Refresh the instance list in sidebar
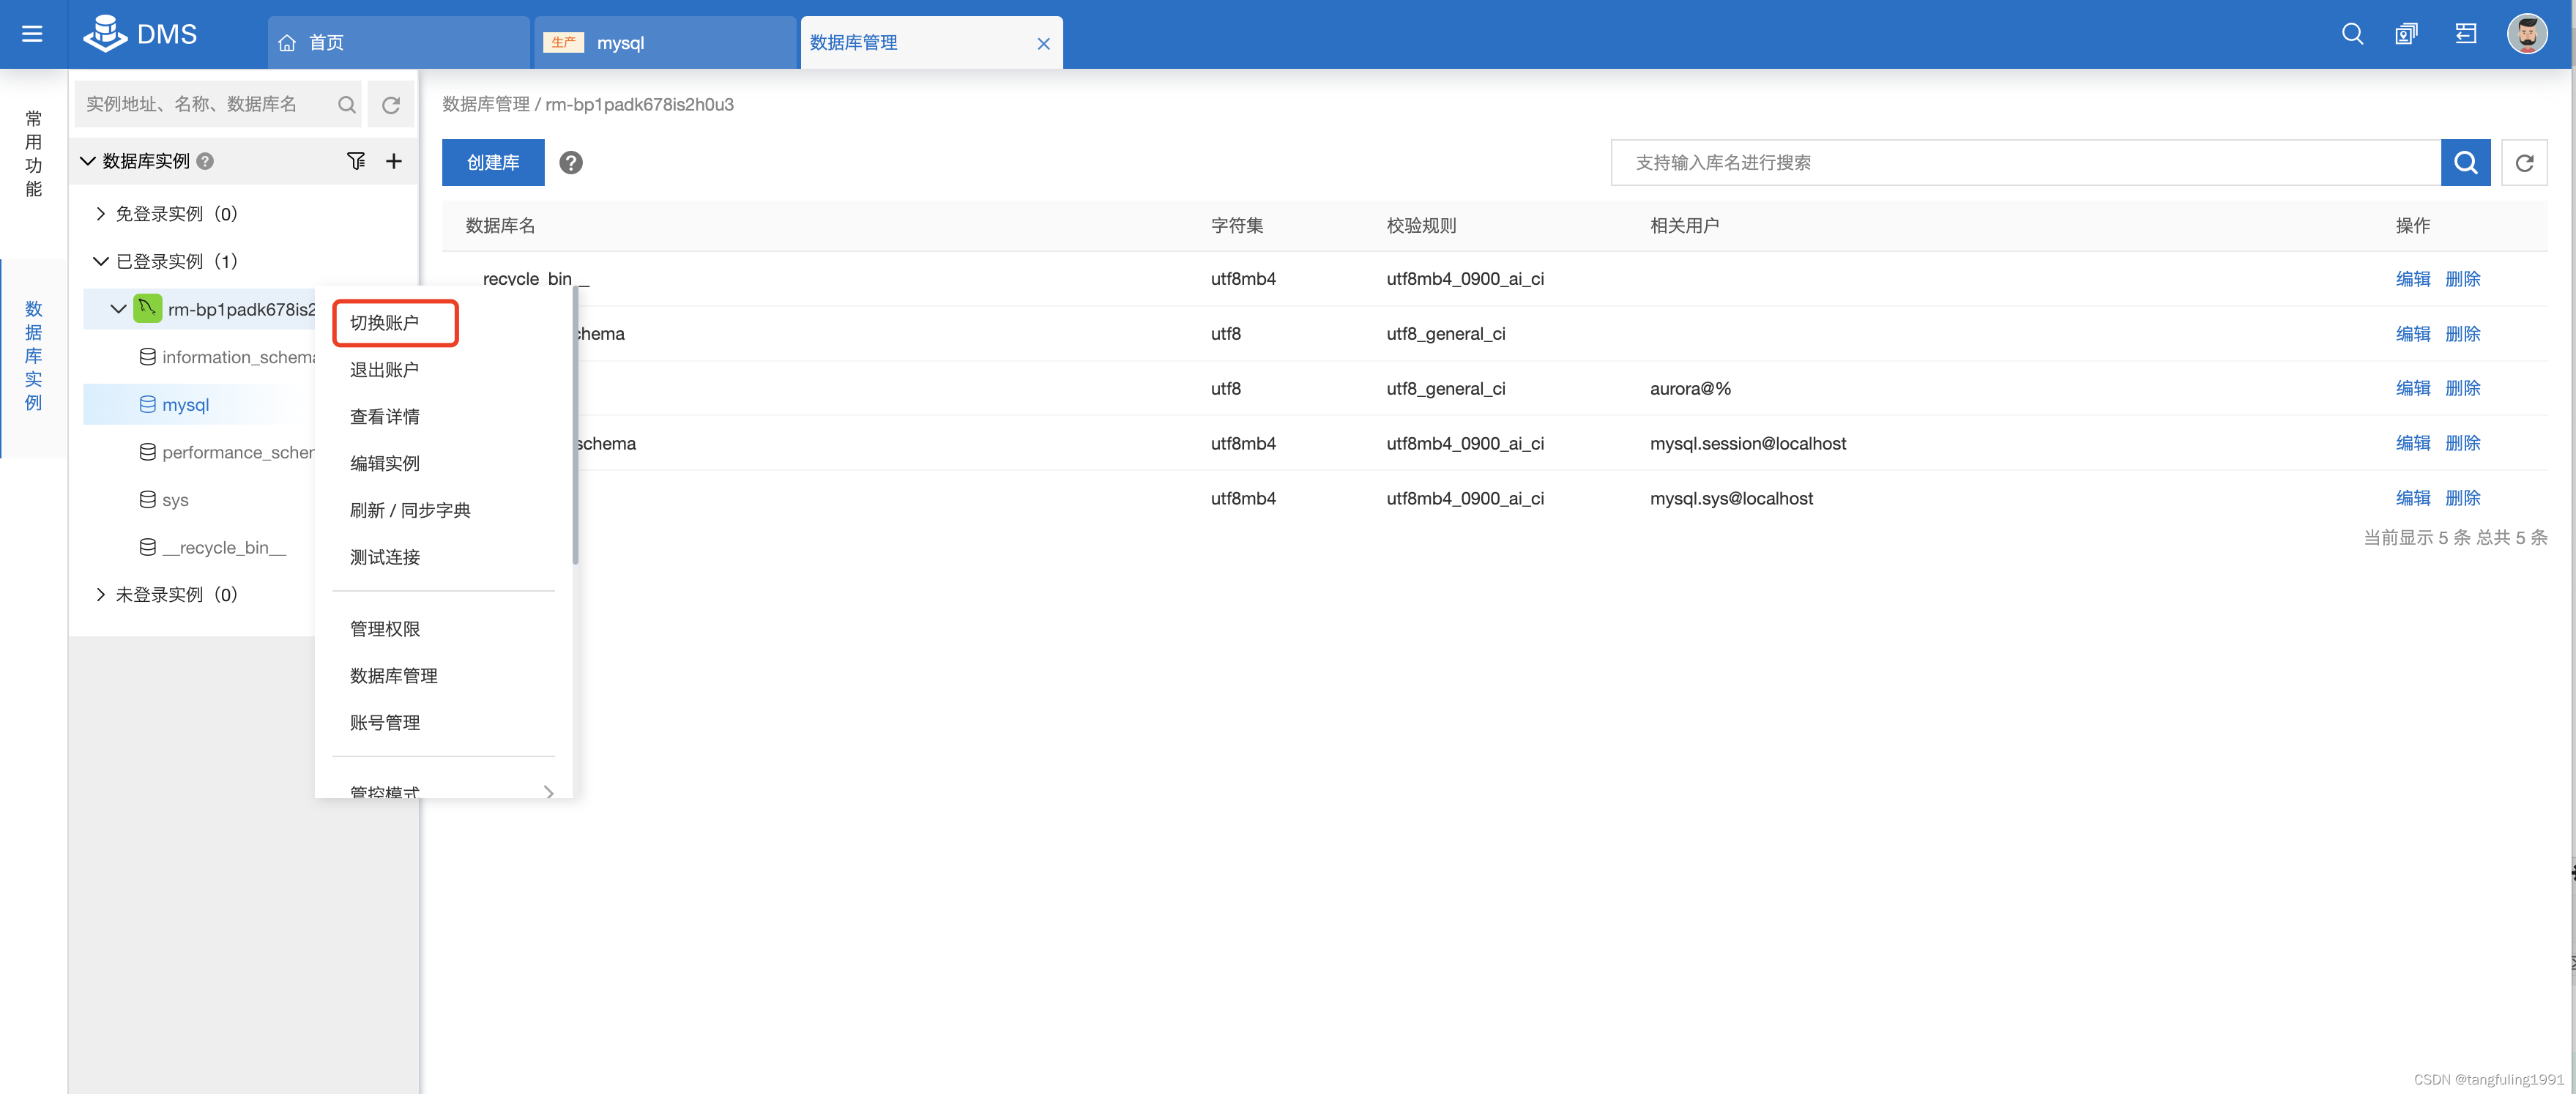This screenshot has height=1094, width=2576. pyautogui.click(x=391, y=104)
